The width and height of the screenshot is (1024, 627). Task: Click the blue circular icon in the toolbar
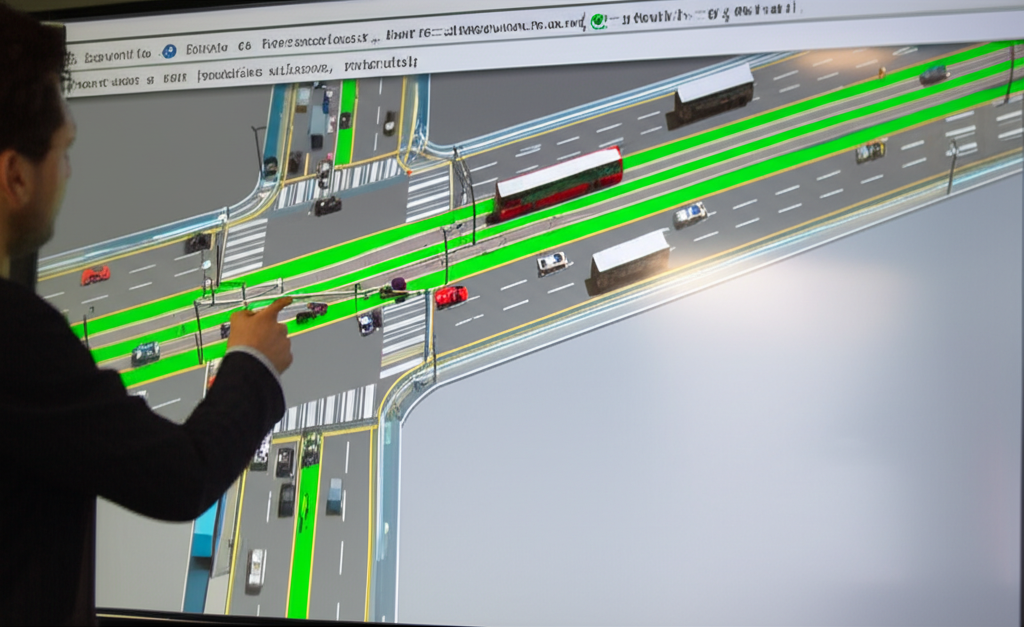169,51
